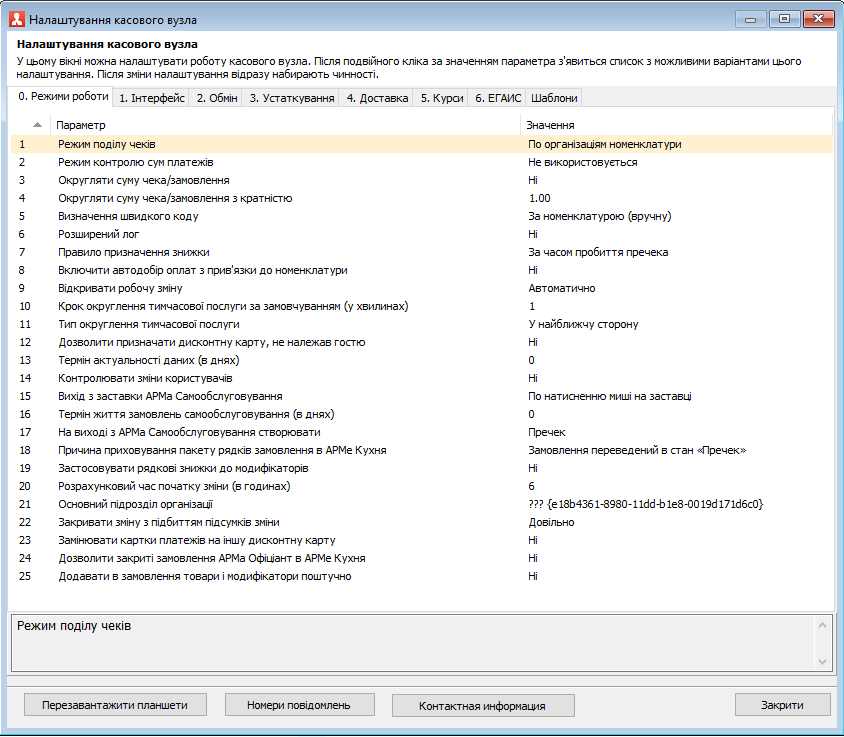
Task: Select row Закривати зміну з підбиттям підсумків
Action: tap(421, 522)
